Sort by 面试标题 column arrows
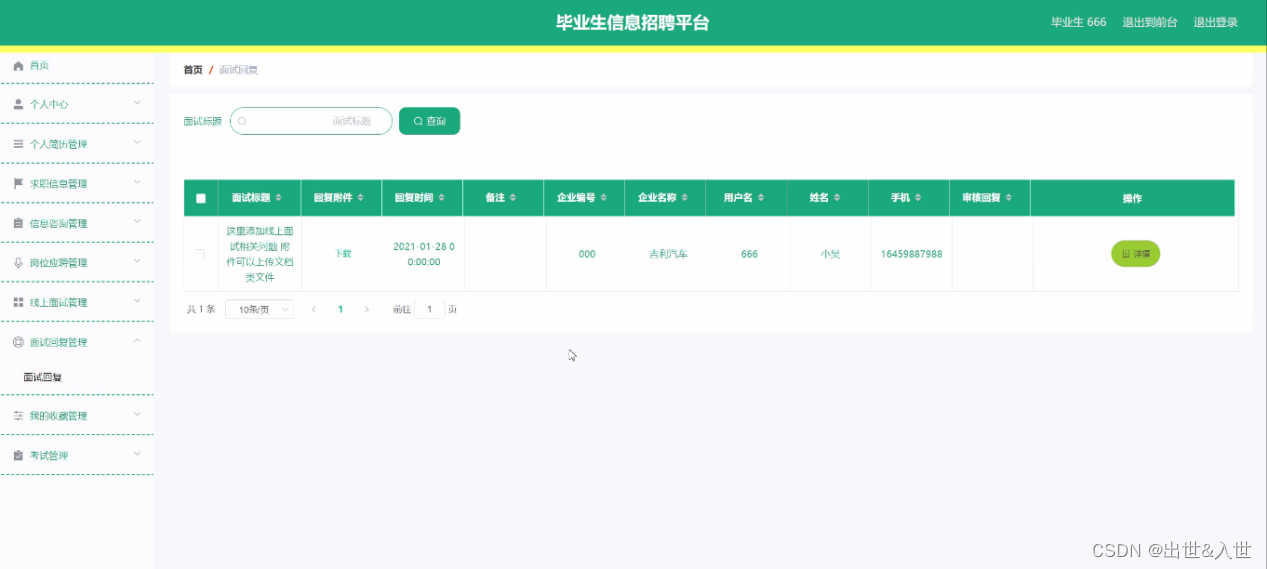The height and width of the screenshot is (569, 1267). pyautogui.click(x=279, y=198)
